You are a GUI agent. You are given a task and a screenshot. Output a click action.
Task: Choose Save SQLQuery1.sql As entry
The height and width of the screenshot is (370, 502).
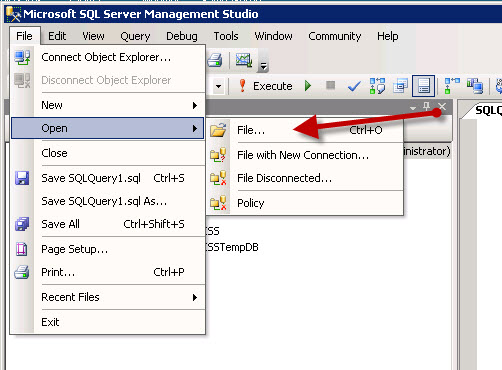click(x=108, y=201)
